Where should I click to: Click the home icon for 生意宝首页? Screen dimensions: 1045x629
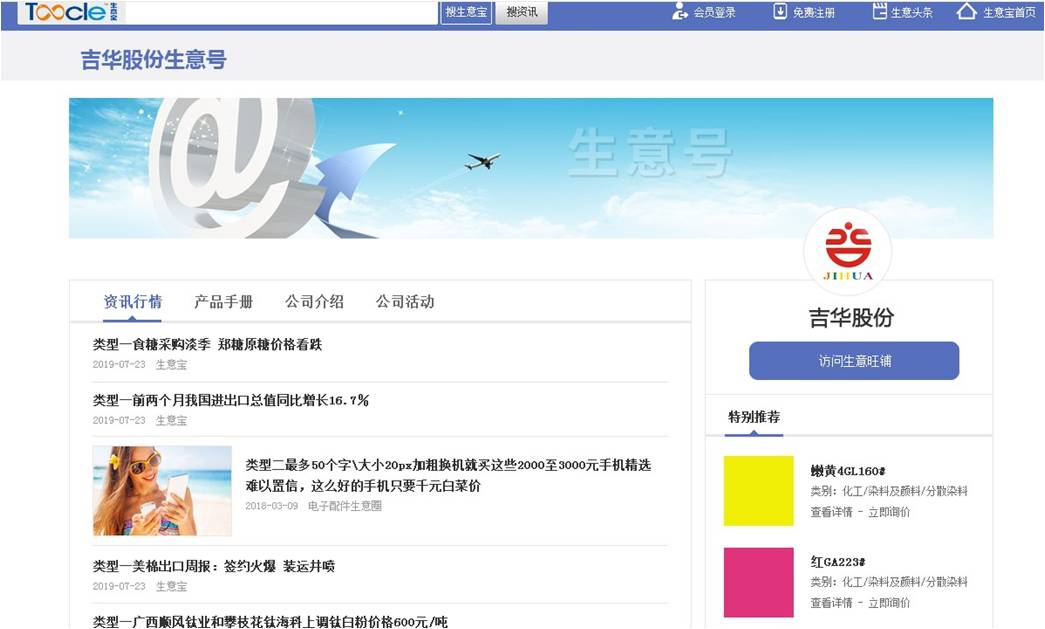pos(966,11)
